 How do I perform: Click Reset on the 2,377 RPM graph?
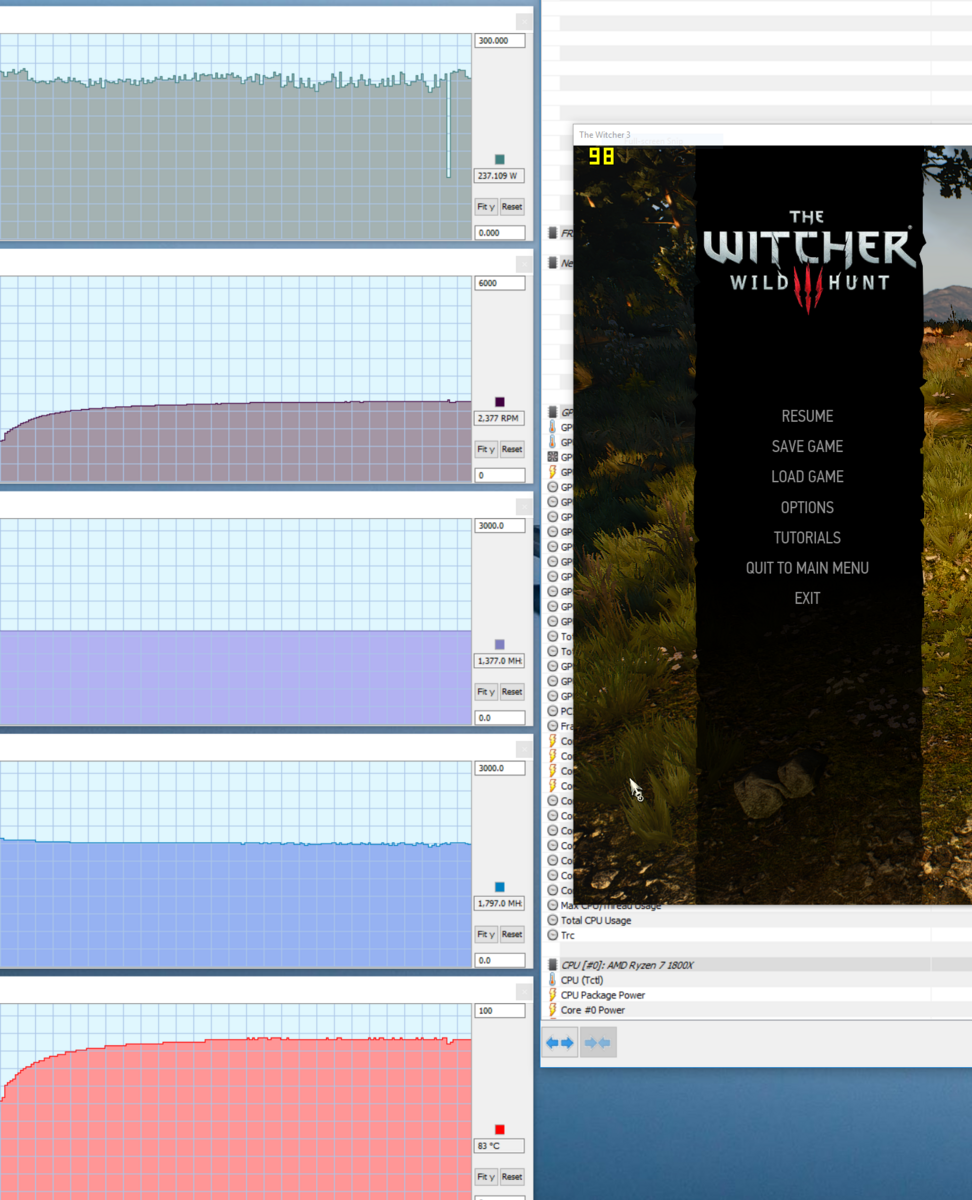coord(512,449)
